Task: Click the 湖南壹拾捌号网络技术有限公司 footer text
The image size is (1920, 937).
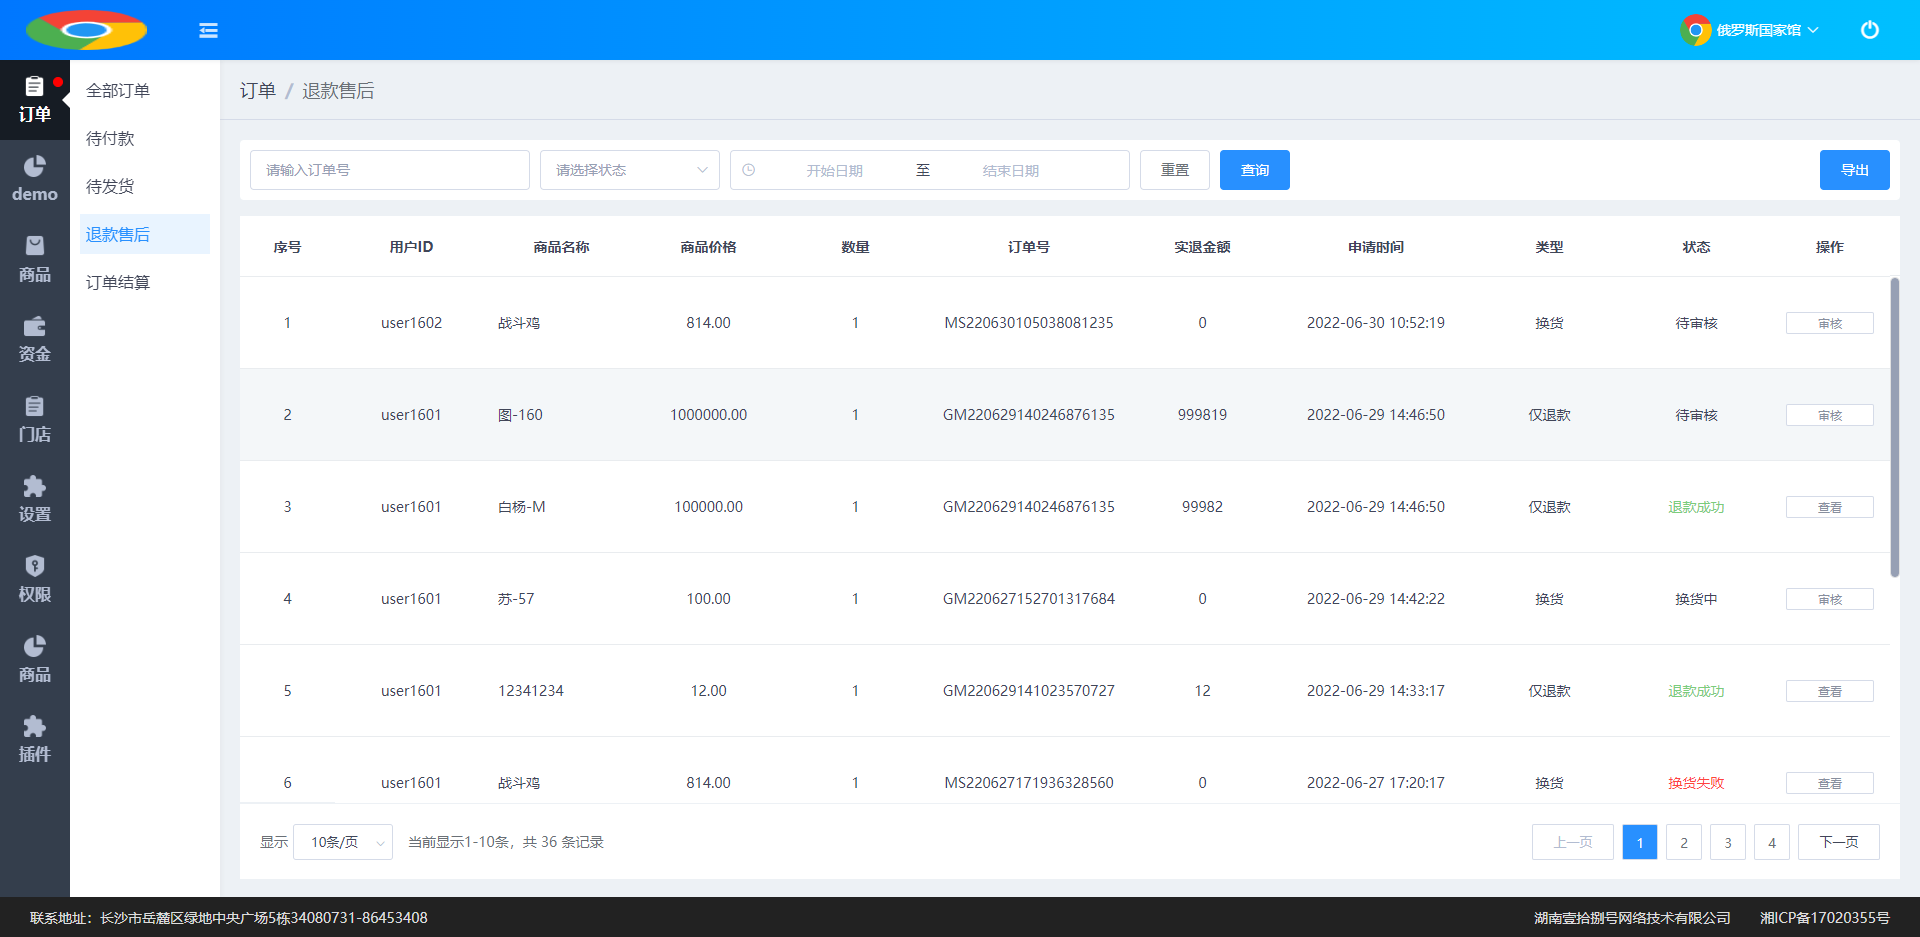Action: point(1633,918)
